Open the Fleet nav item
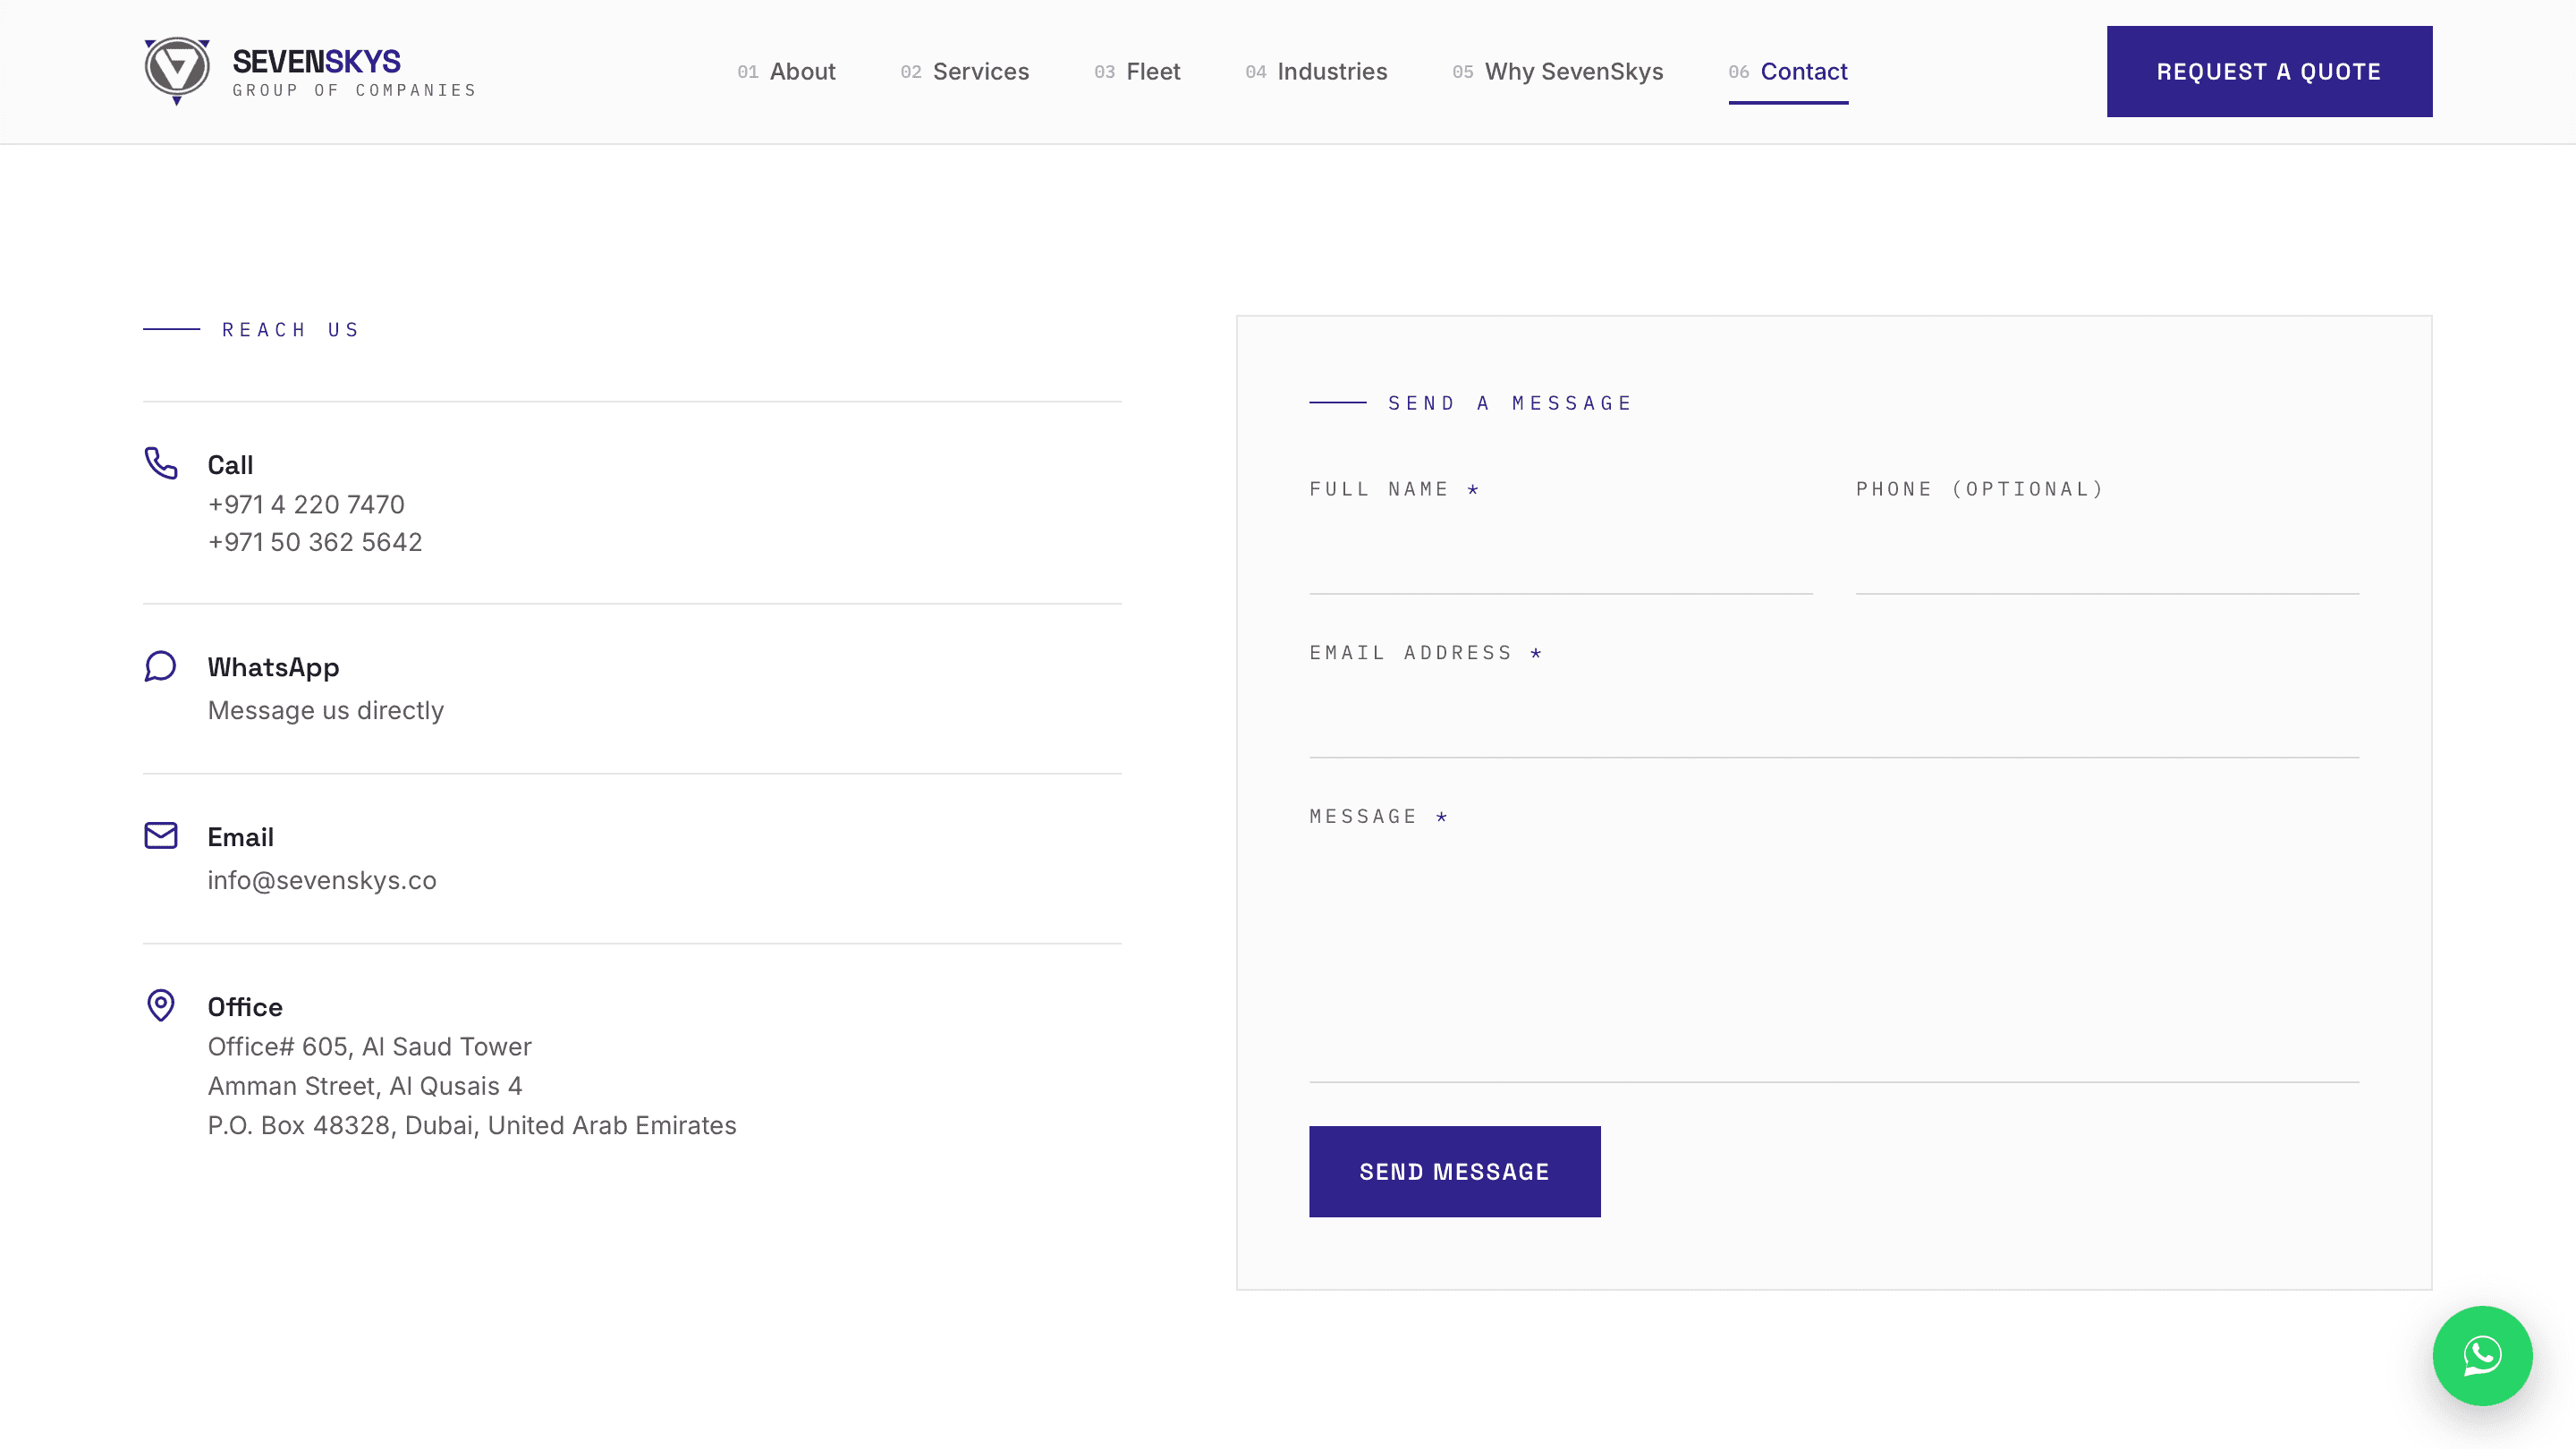The width and height of the screenshot is (2576, 1449). [x=1137, y=72]
